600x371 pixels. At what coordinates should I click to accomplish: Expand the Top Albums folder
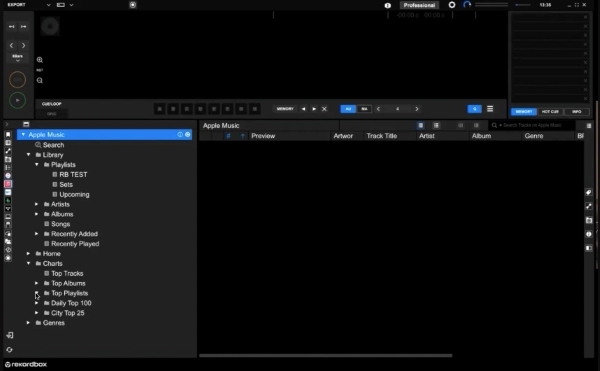(x=37, y=283)
